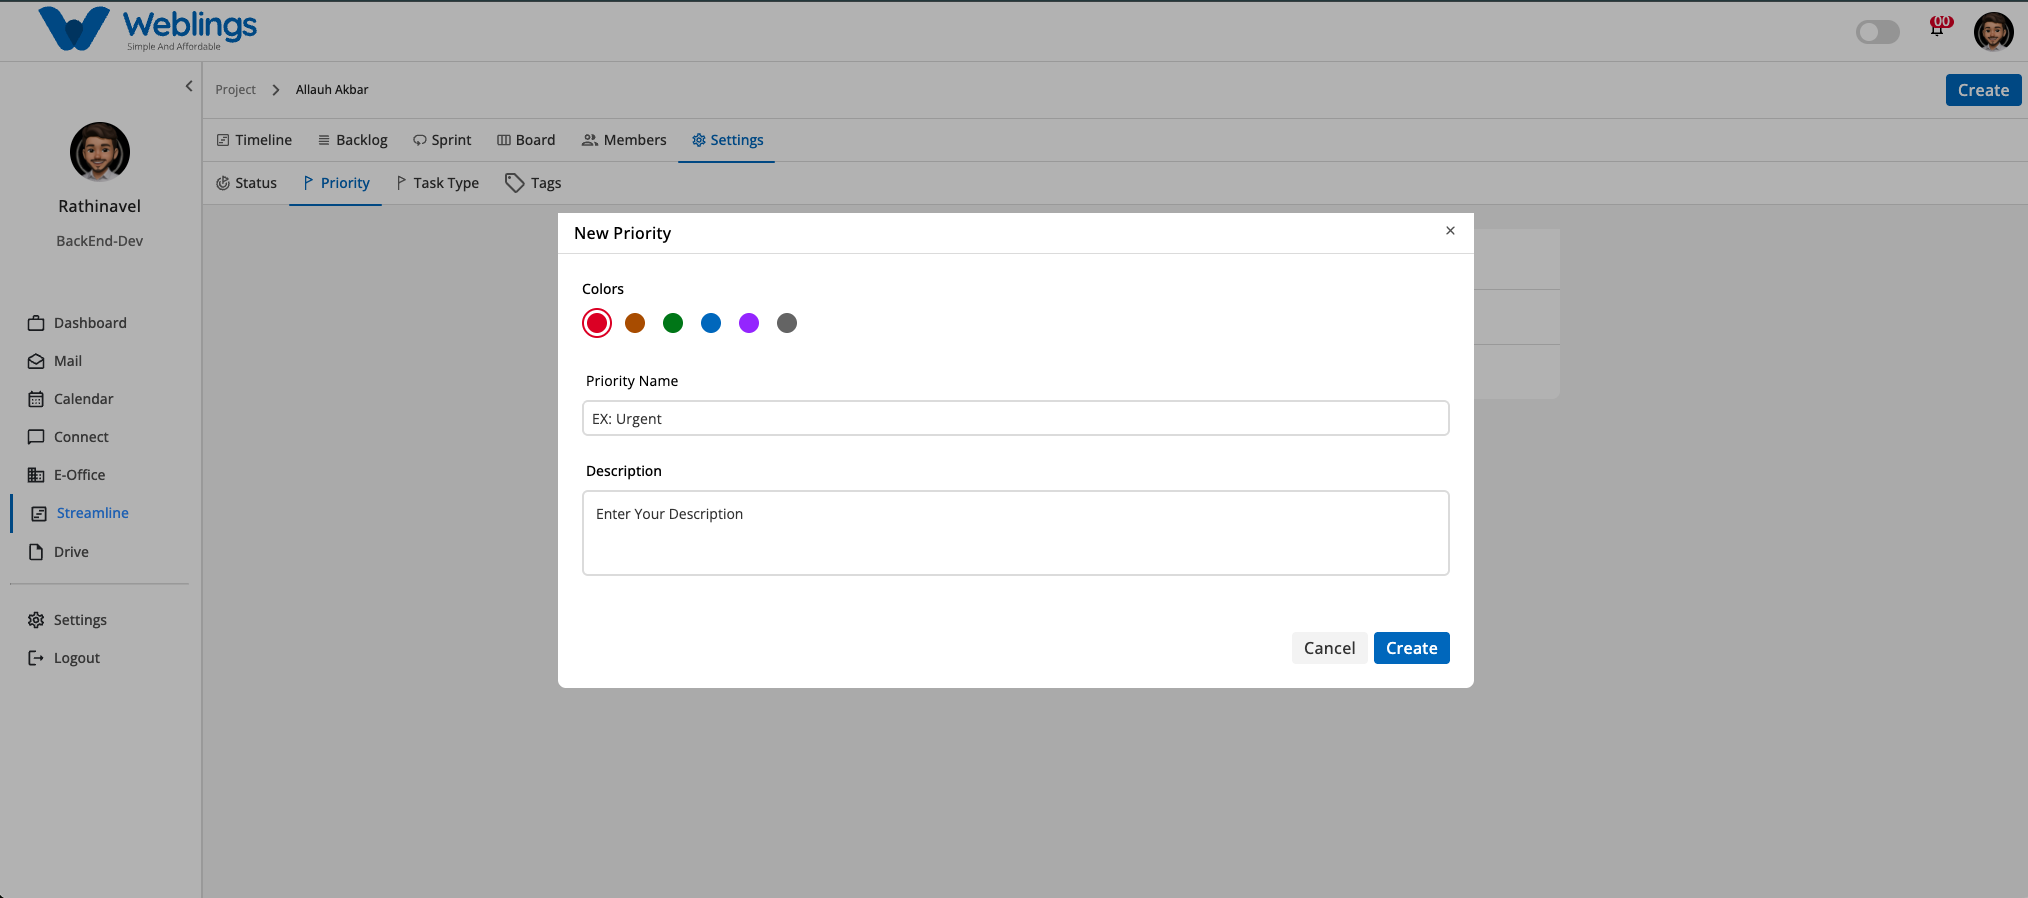
Task: Pick the blue color swatch
Action: click(711, 323)
